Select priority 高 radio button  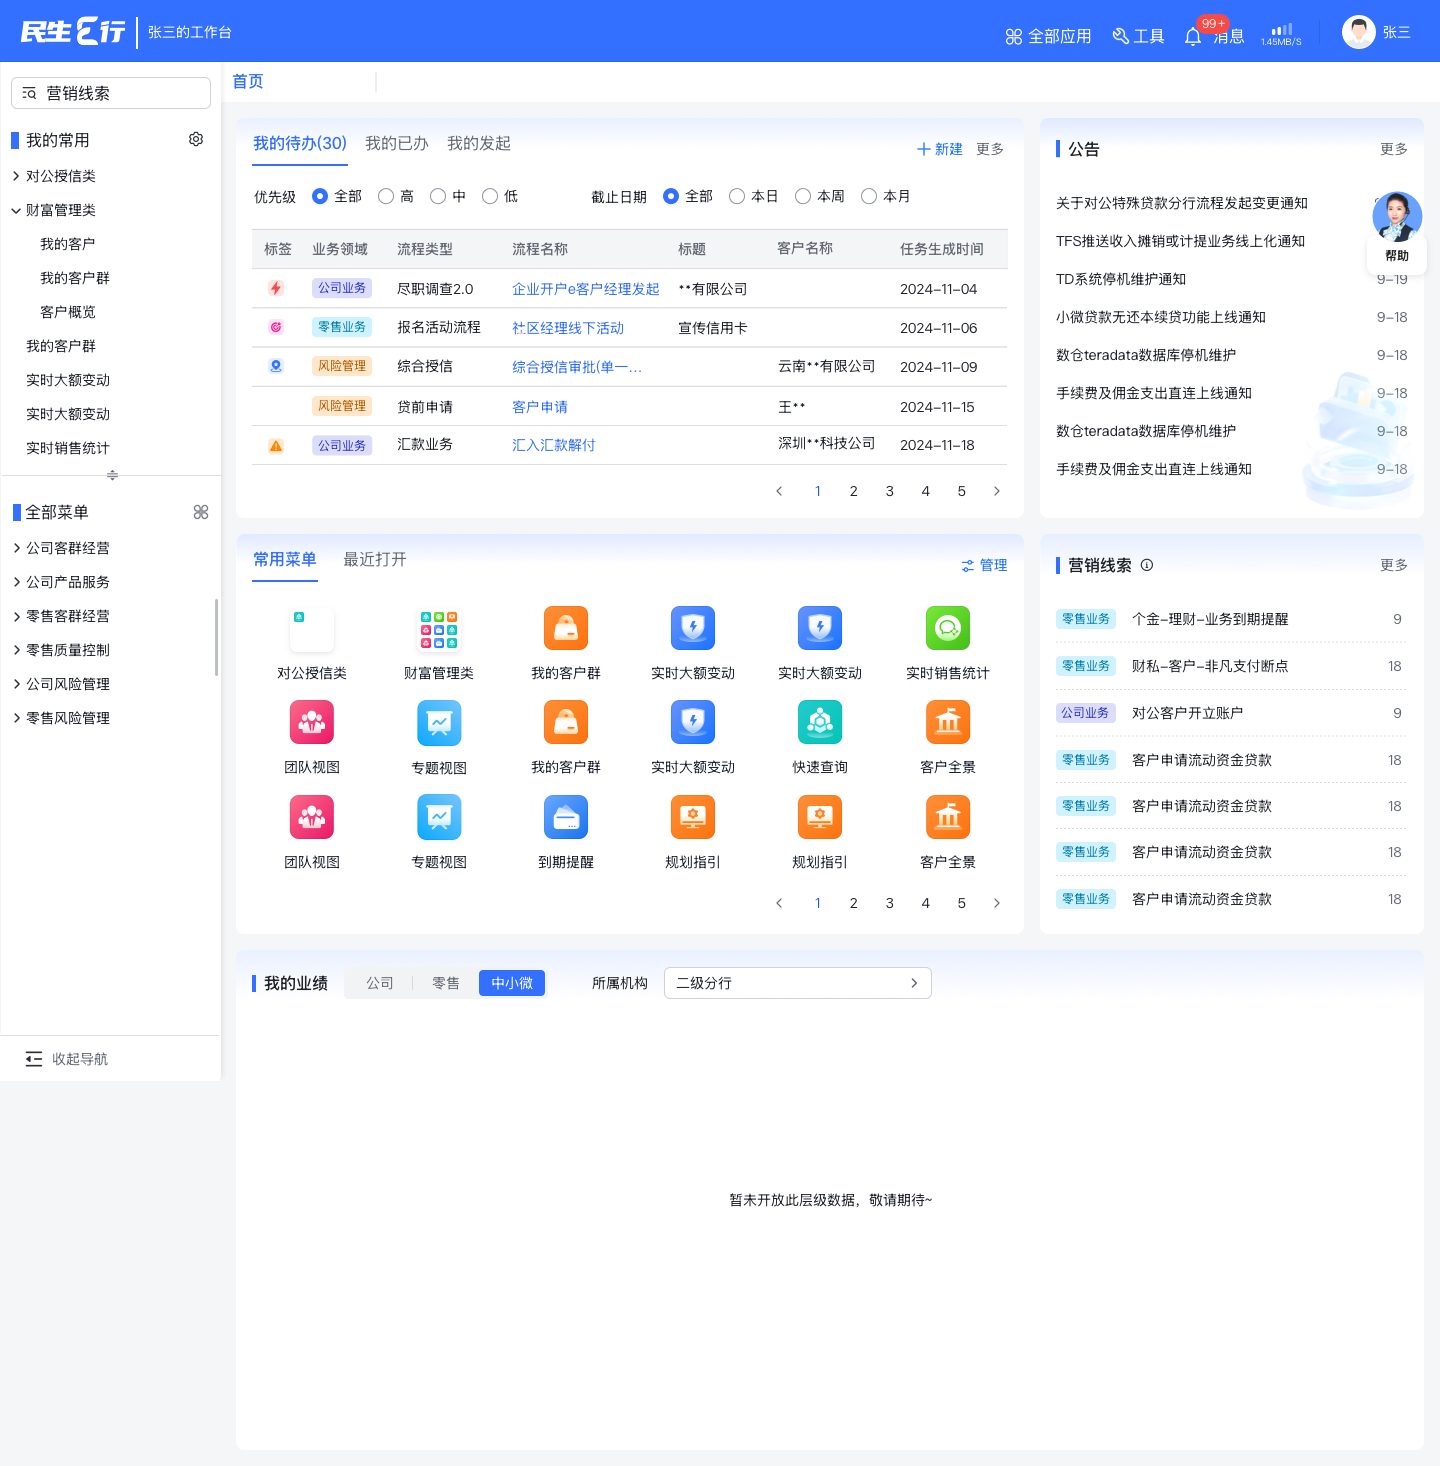click(386, 197)
